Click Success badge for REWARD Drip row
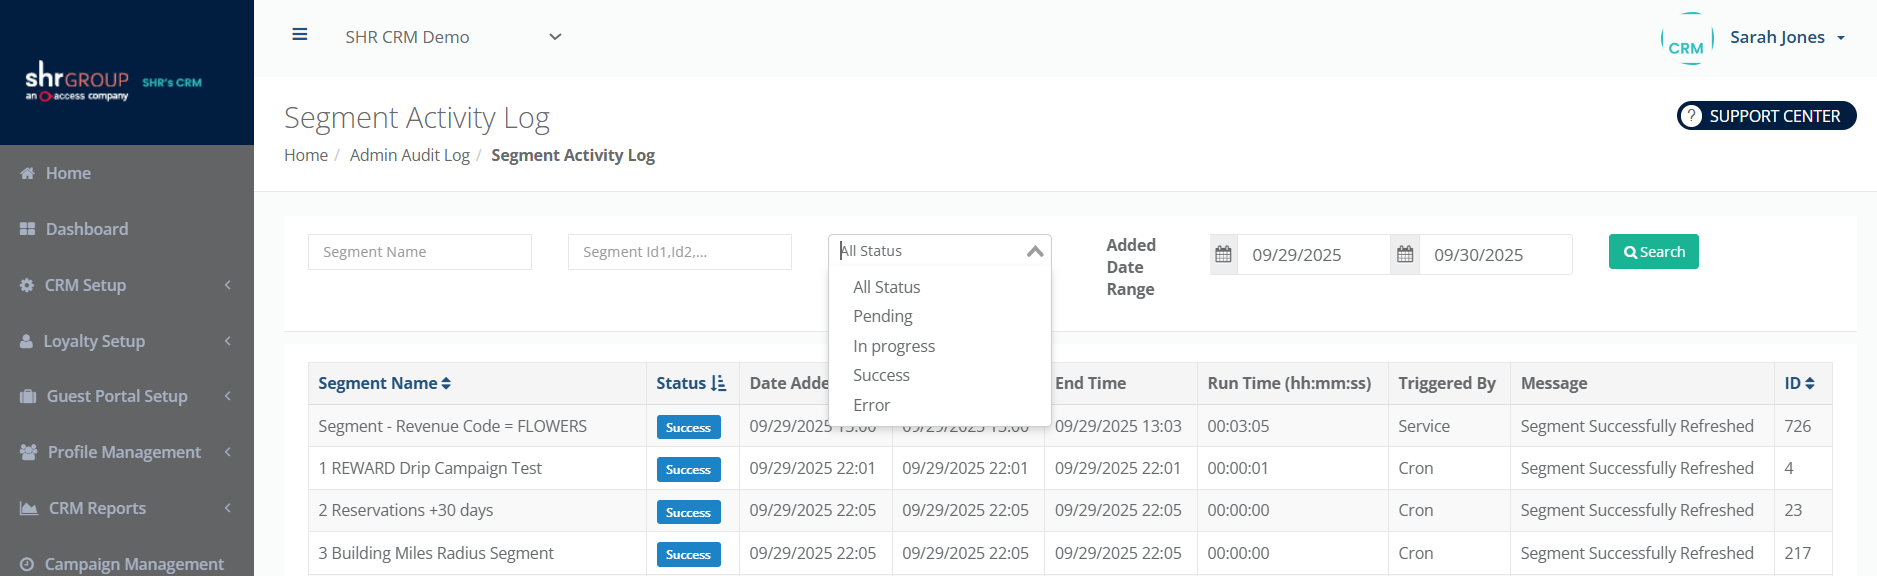This screenshot has height=576, width=1877. [x=689, y=469]
